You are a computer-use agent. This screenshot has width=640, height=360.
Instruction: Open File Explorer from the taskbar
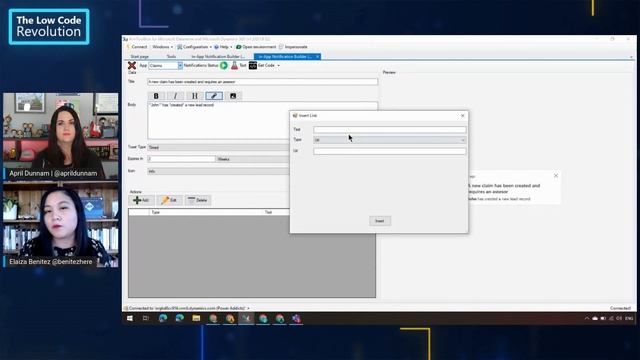click(196, 318)
